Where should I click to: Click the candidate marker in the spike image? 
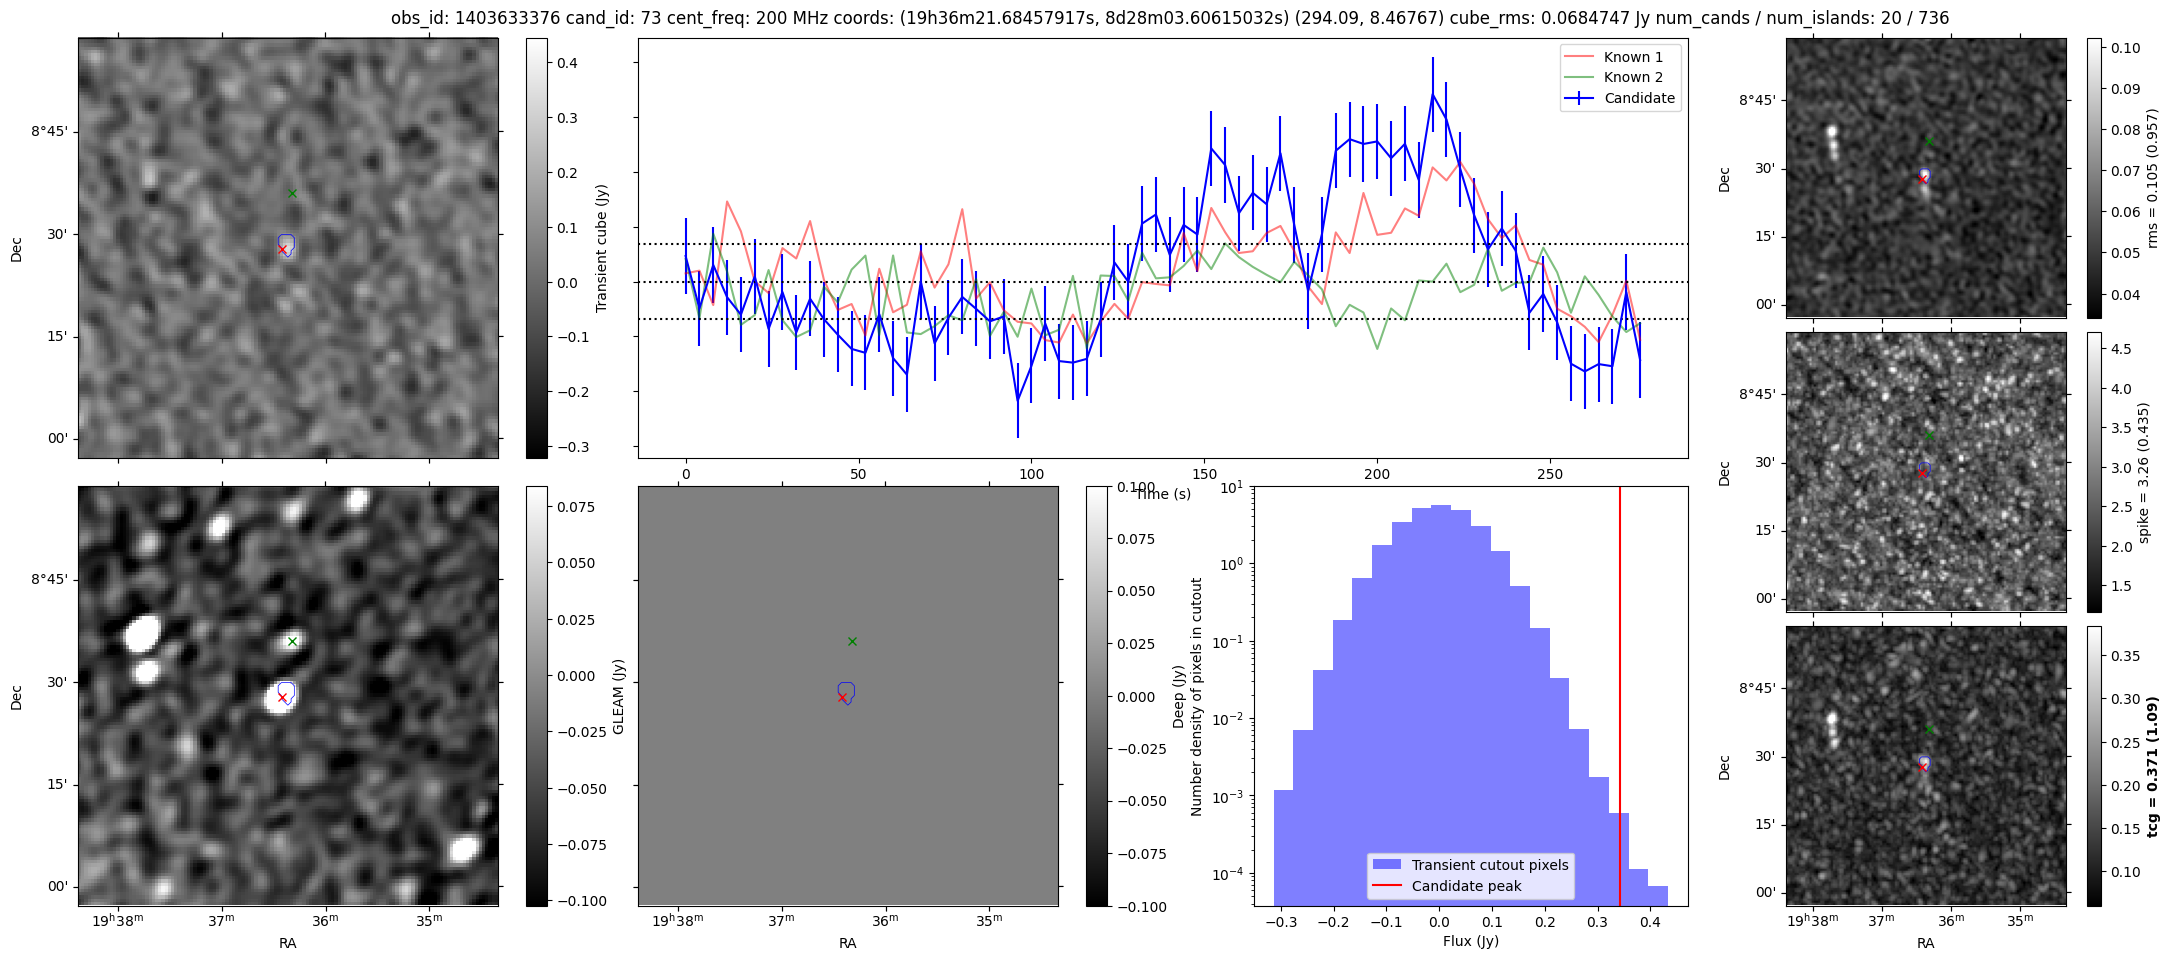(x=1922, y=473)
